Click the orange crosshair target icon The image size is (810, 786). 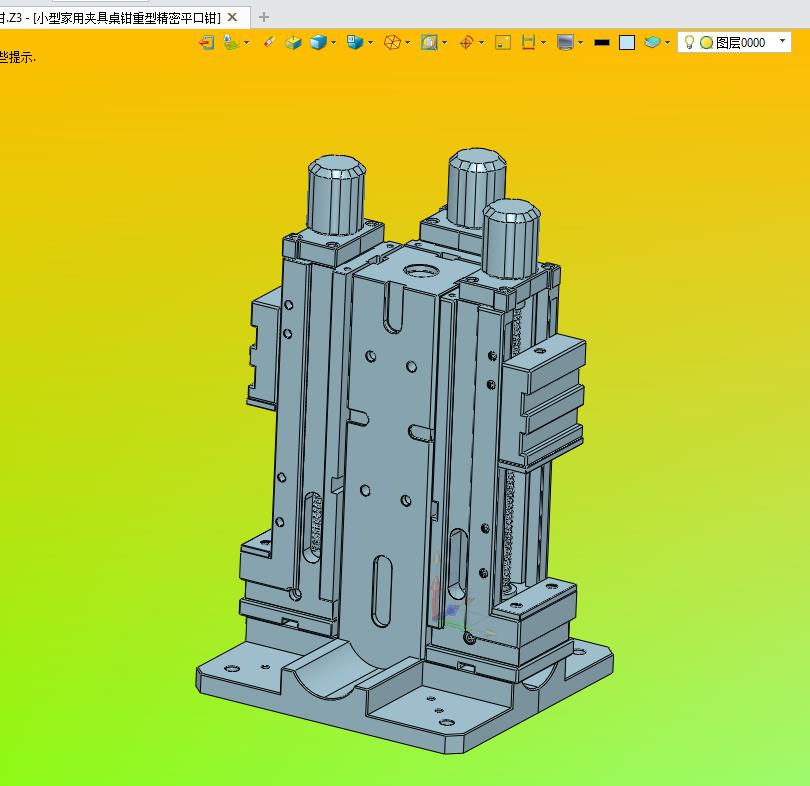pyautogui.click(x=466, y=42)
